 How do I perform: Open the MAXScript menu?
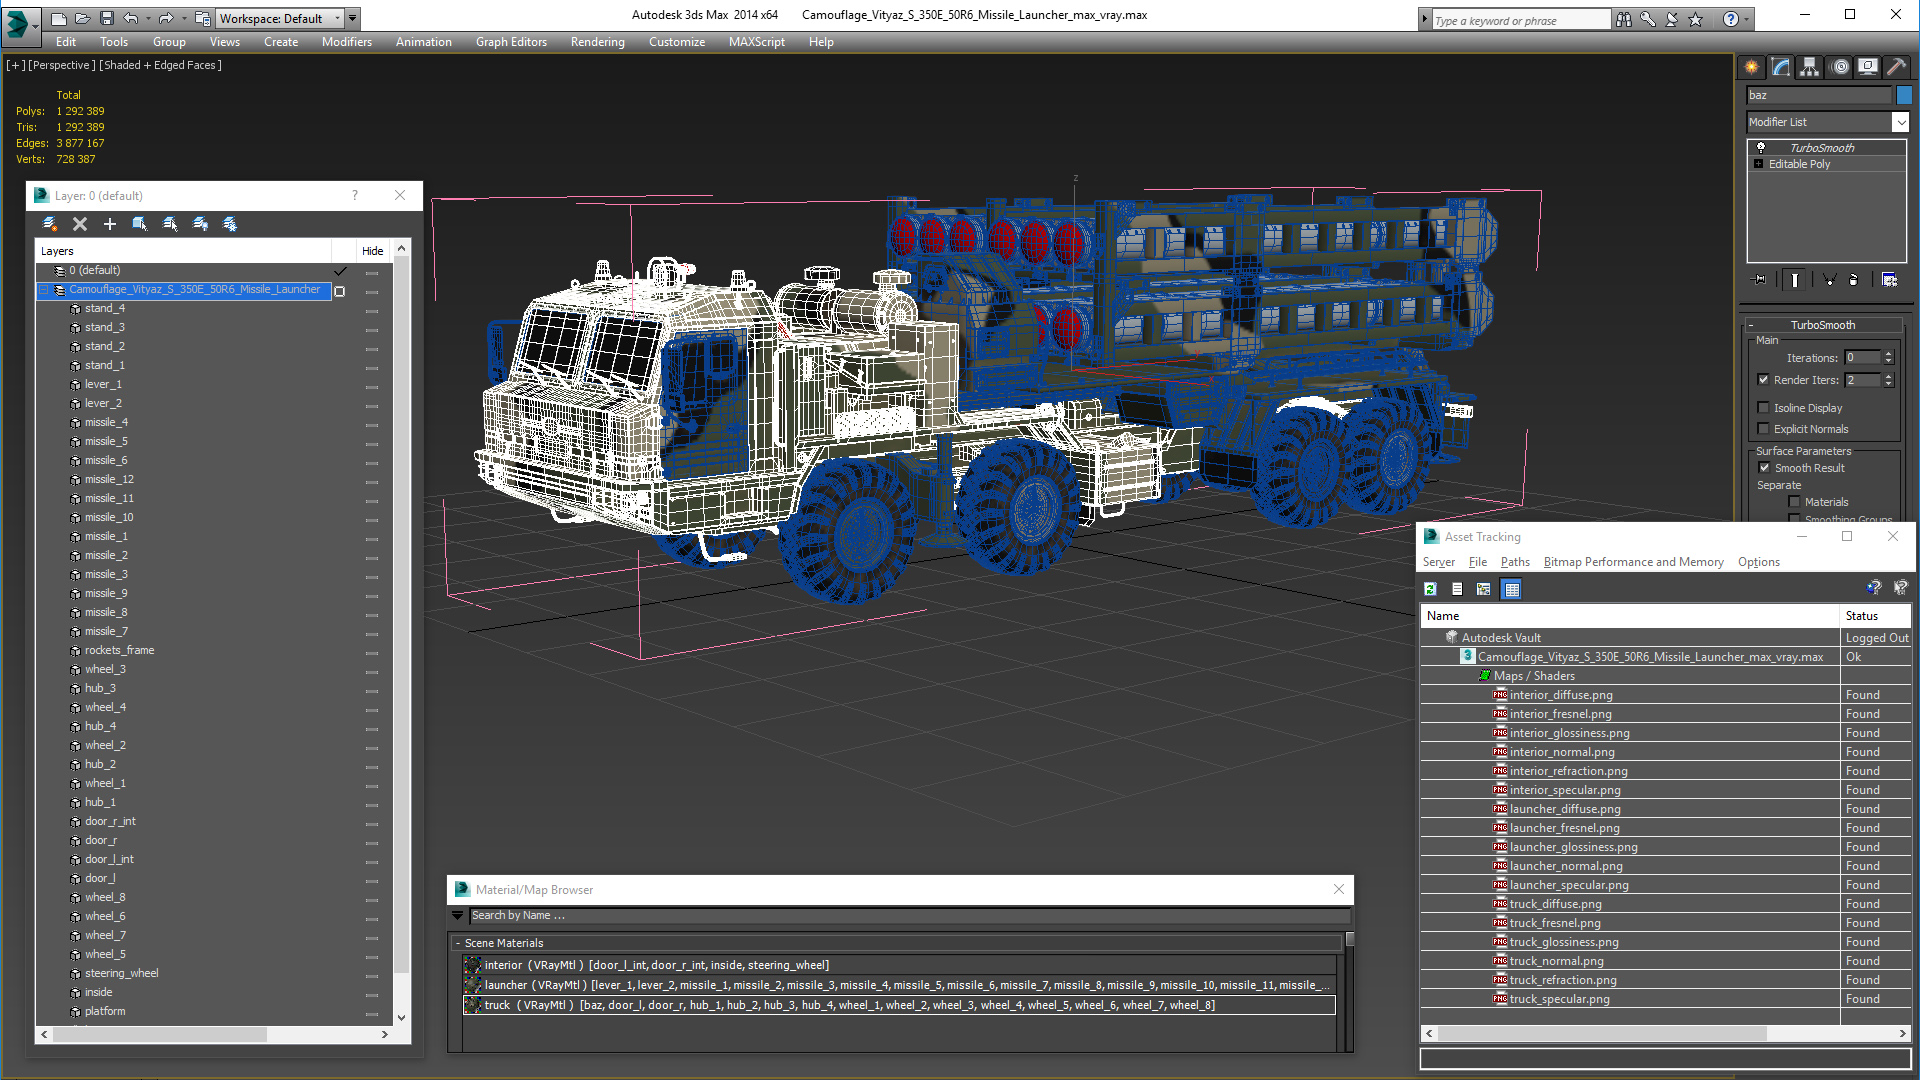point(757,42)
